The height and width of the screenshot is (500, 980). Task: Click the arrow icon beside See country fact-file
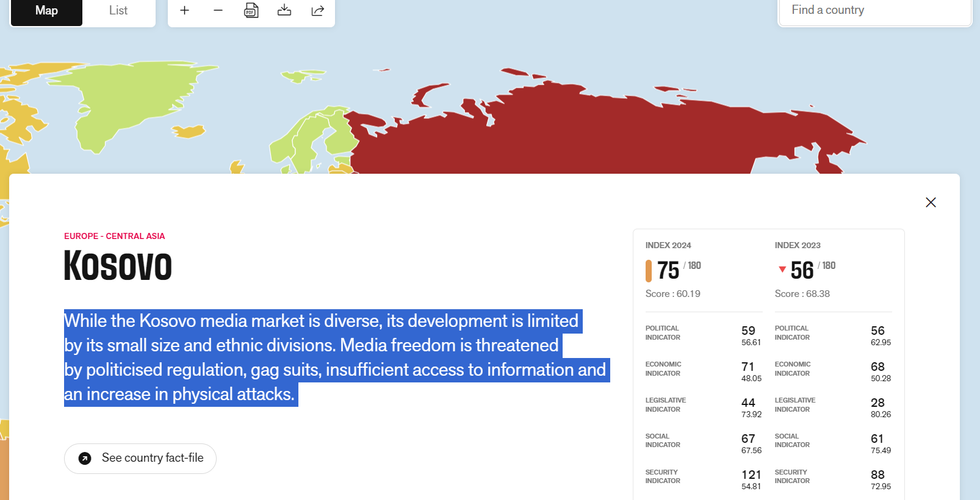tap(85, 458)
